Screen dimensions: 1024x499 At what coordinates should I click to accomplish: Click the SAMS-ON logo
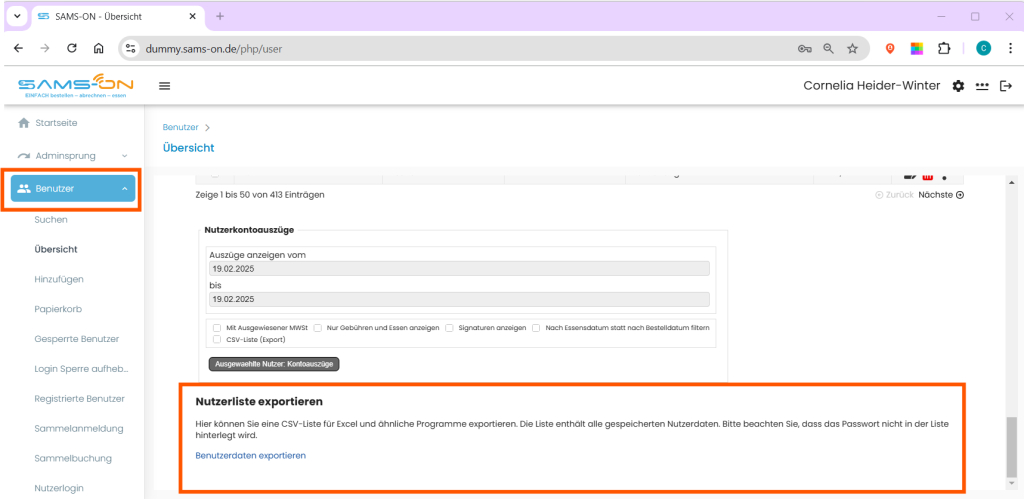click(x=76, y=86)
